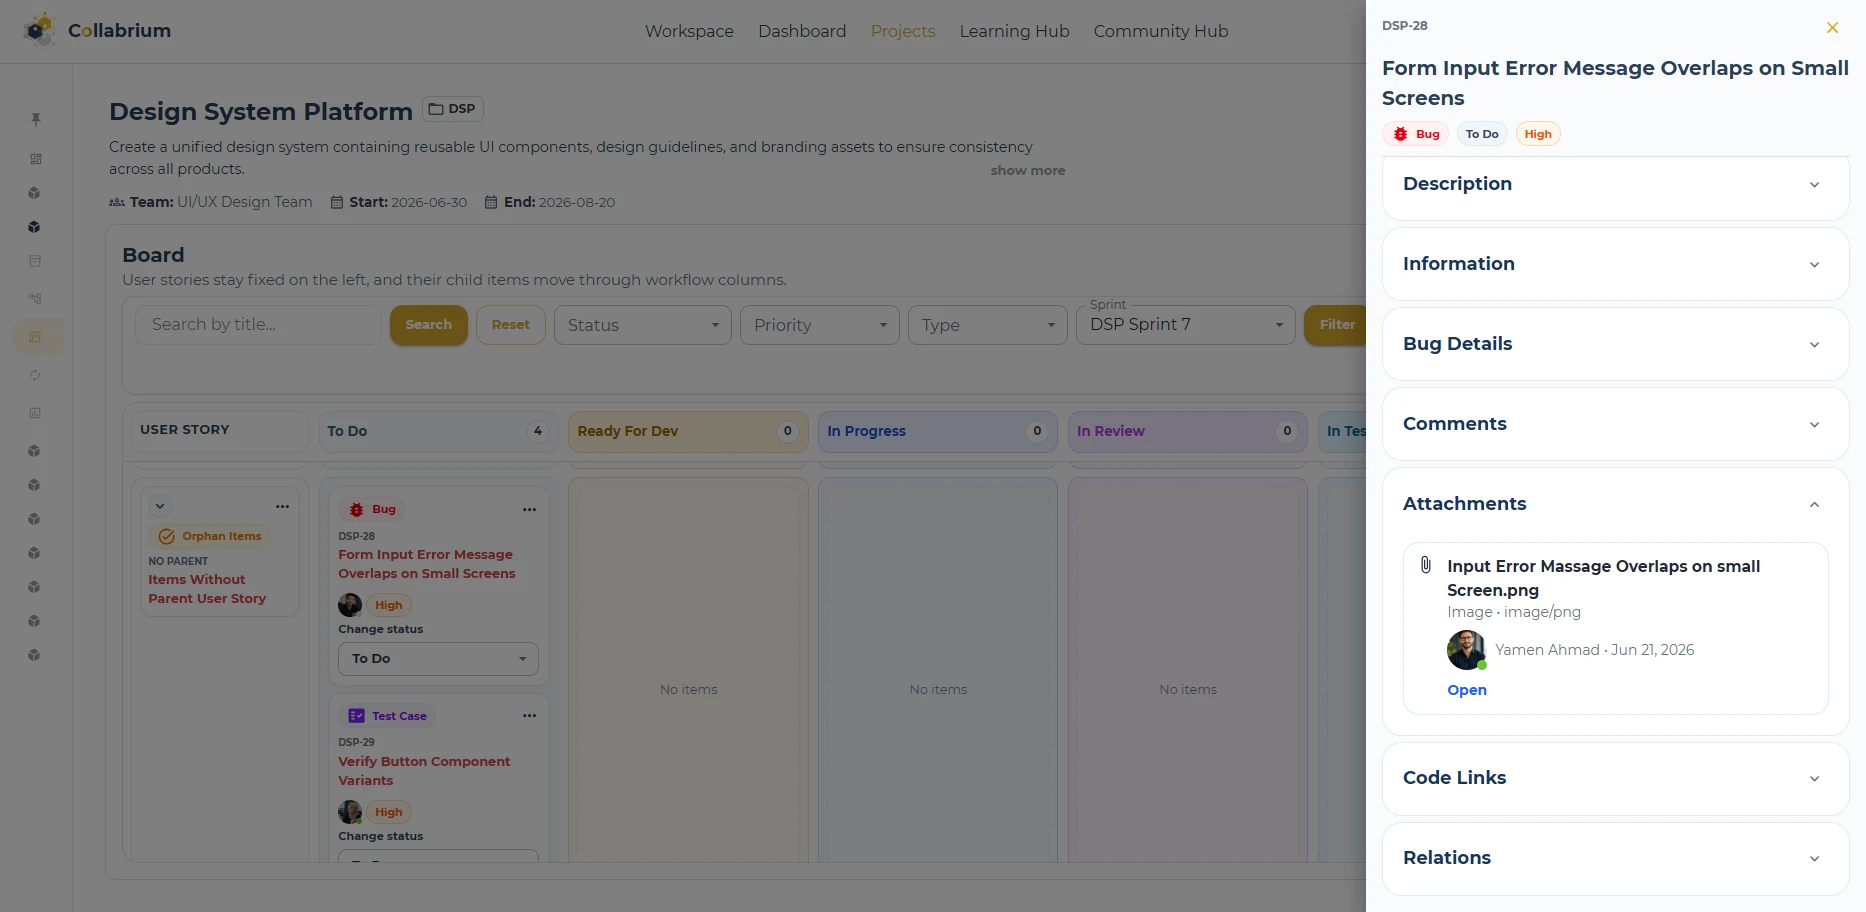Click show more under project description
The image size is (1866, 912).
(1028, 171)
